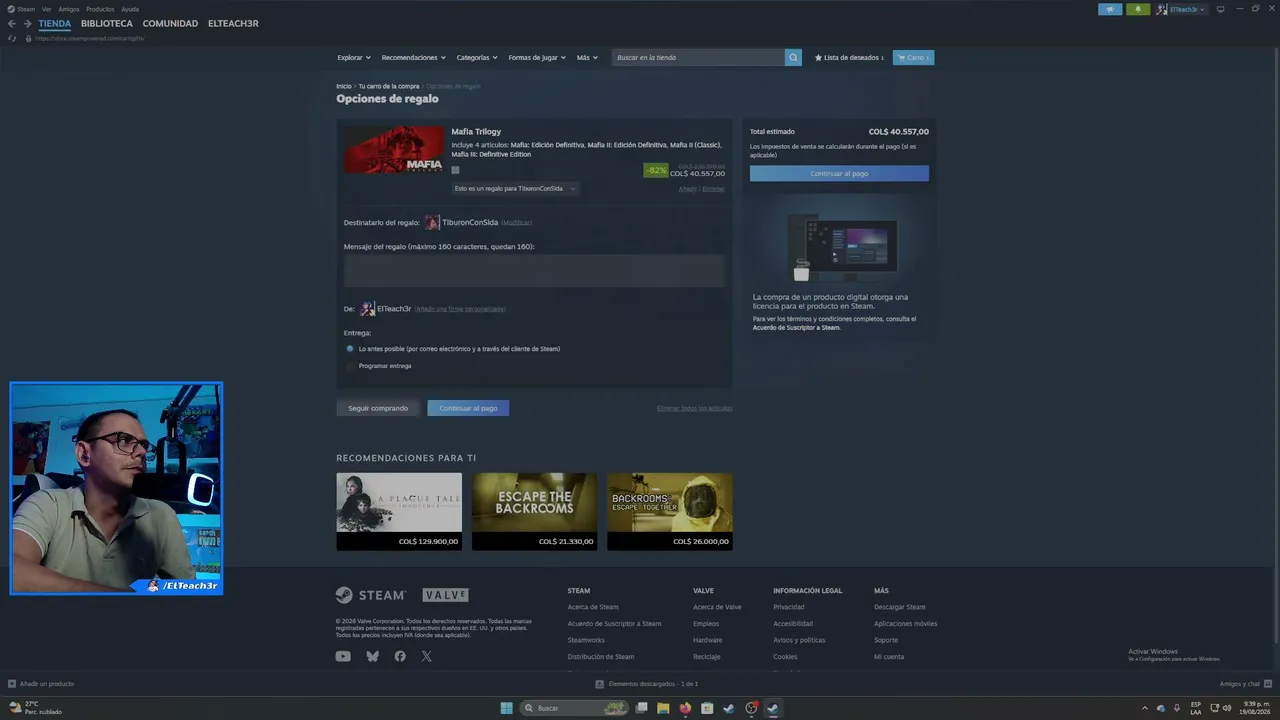The image size is (1280, 720).
Task: Click the downloads icon in bottom bar
Action: point(599,684)
